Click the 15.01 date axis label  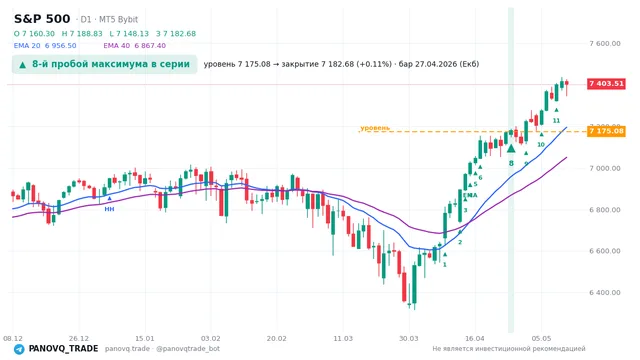pos(145,338)
